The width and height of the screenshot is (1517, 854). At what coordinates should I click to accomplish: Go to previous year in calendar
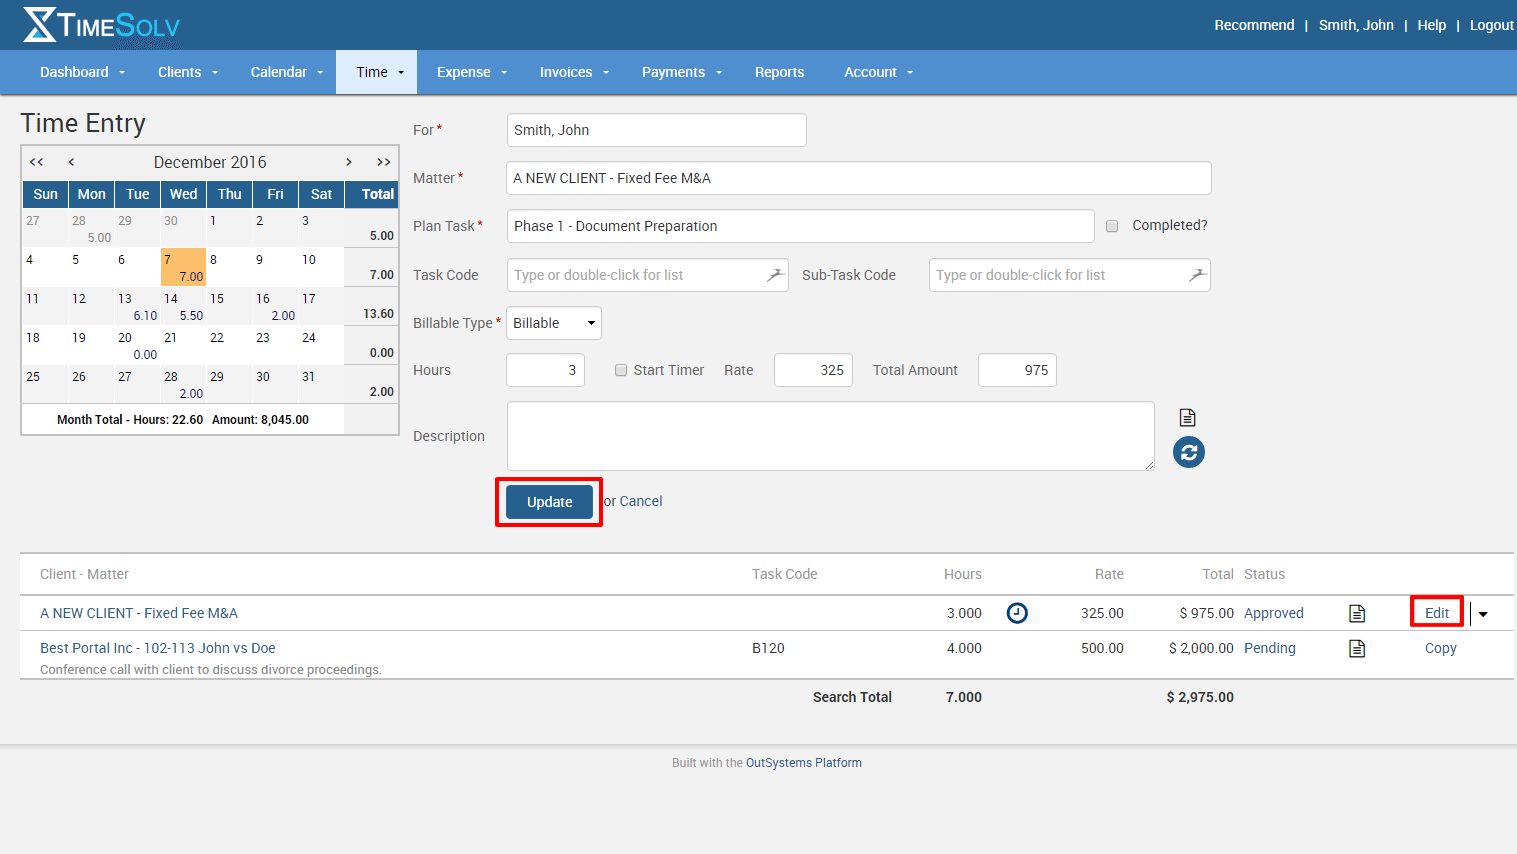pyautogui.click(x=37, y=162)
